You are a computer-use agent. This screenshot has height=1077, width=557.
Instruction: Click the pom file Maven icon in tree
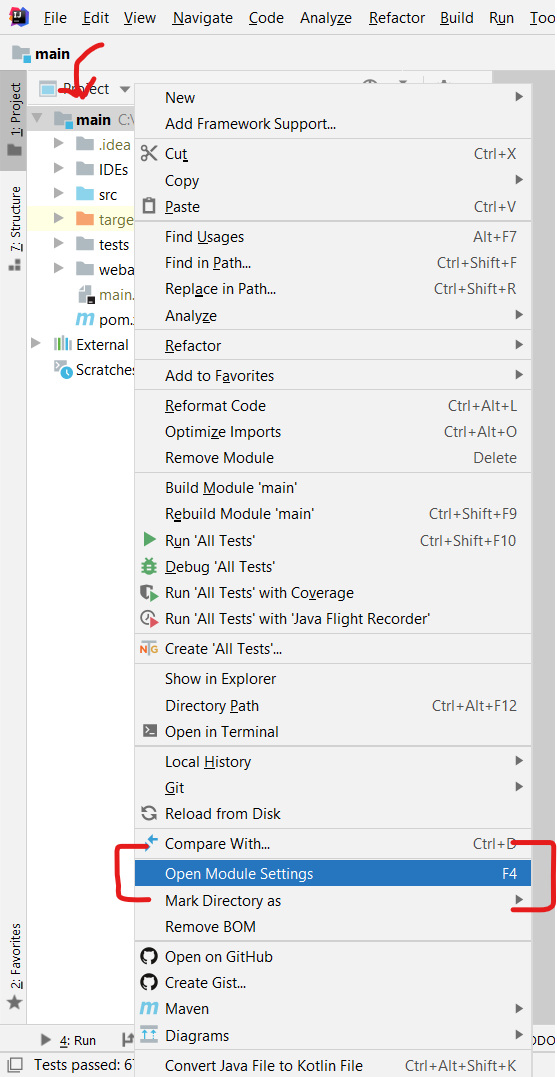coord(84,319)
